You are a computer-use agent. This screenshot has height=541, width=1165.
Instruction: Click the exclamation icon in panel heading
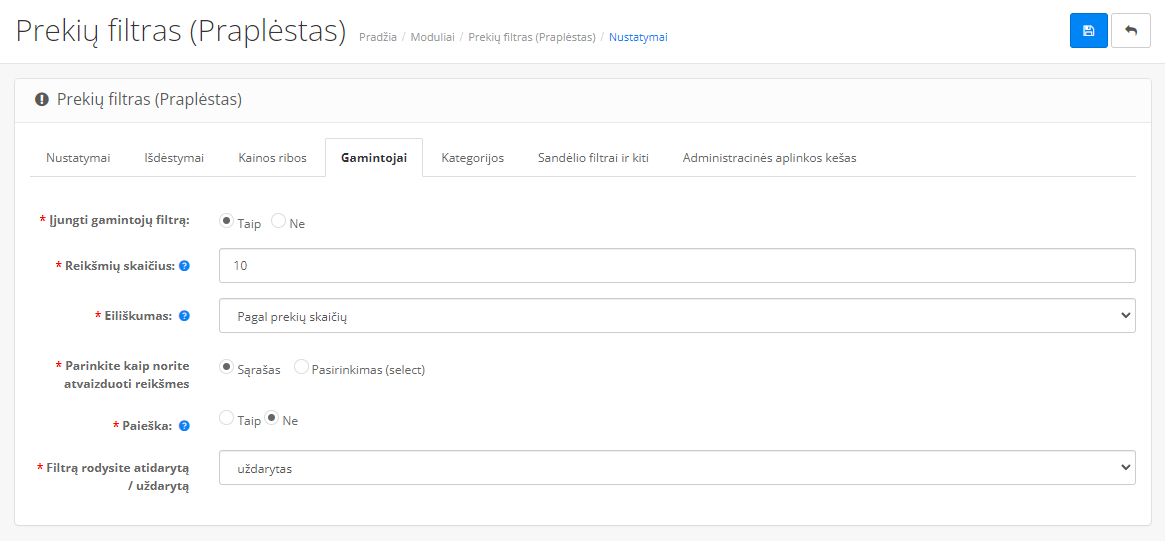42,99
